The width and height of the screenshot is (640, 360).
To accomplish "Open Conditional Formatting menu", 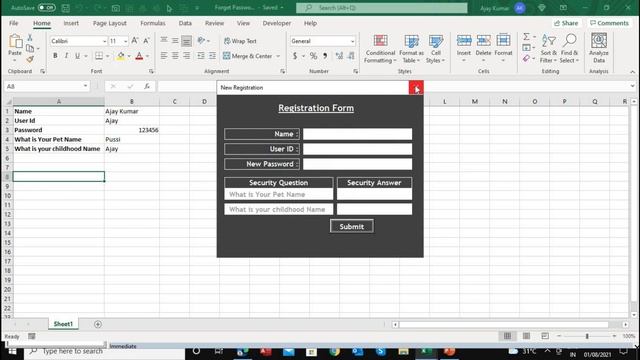I will coord(380,49).
